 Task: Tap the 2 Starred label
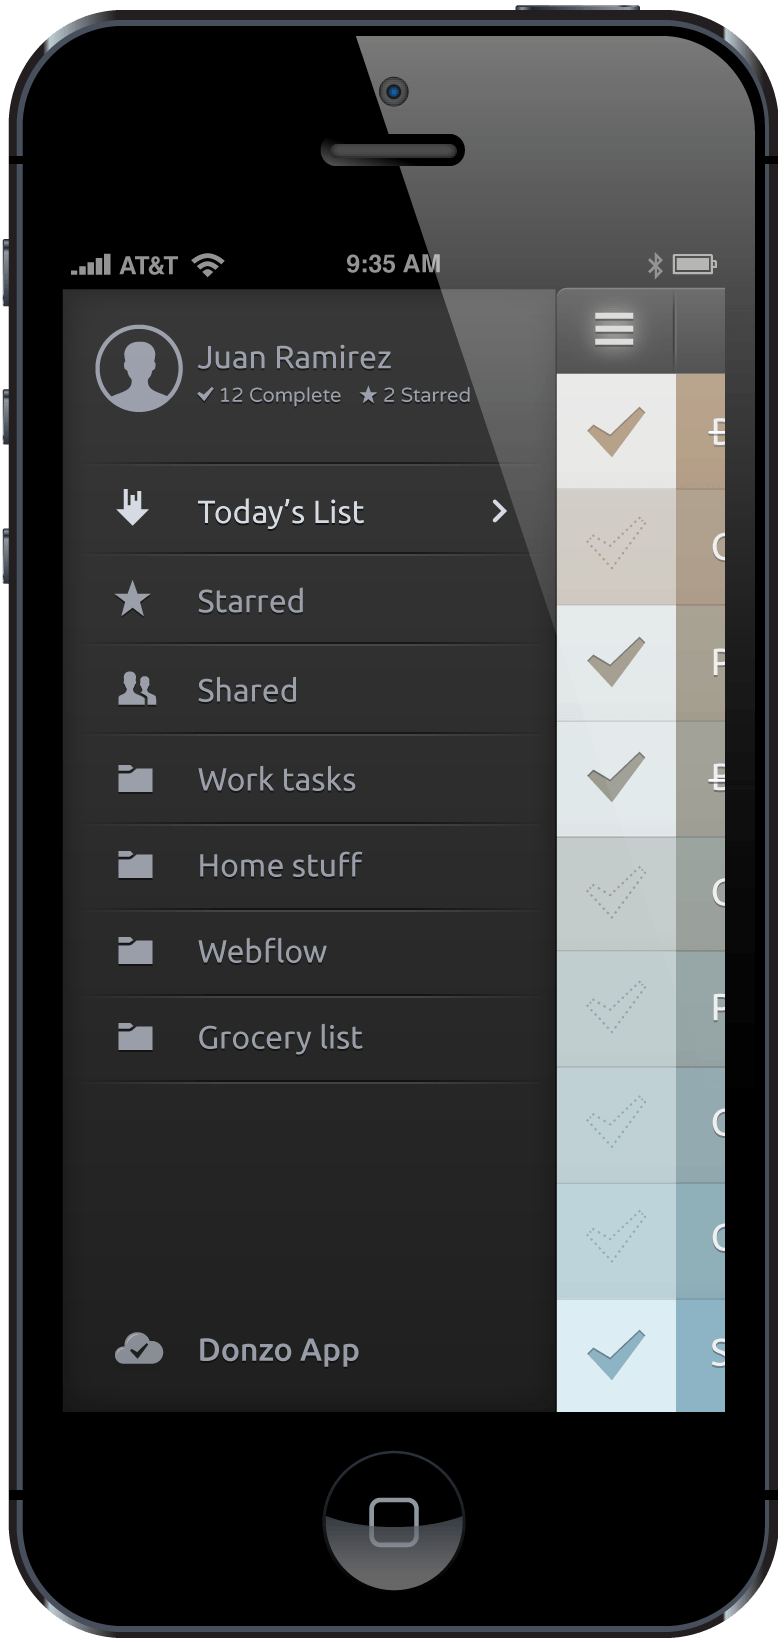click(415, 395)
